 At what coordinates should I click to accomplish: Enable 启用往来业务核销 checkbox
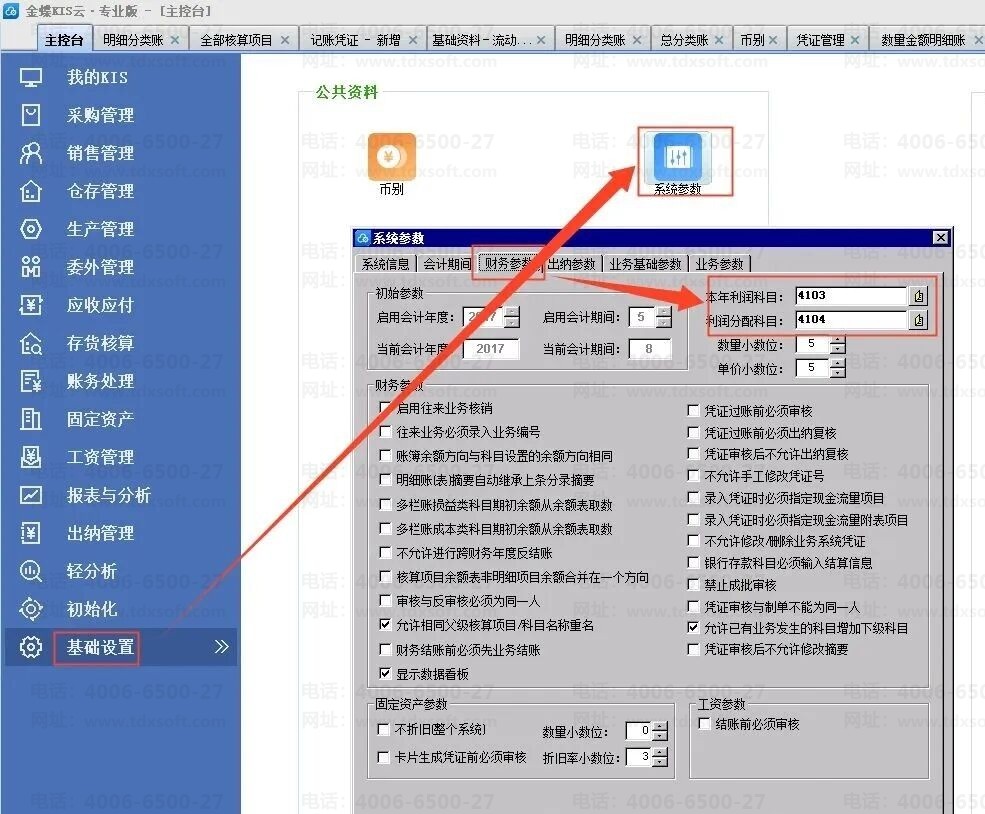386,408
